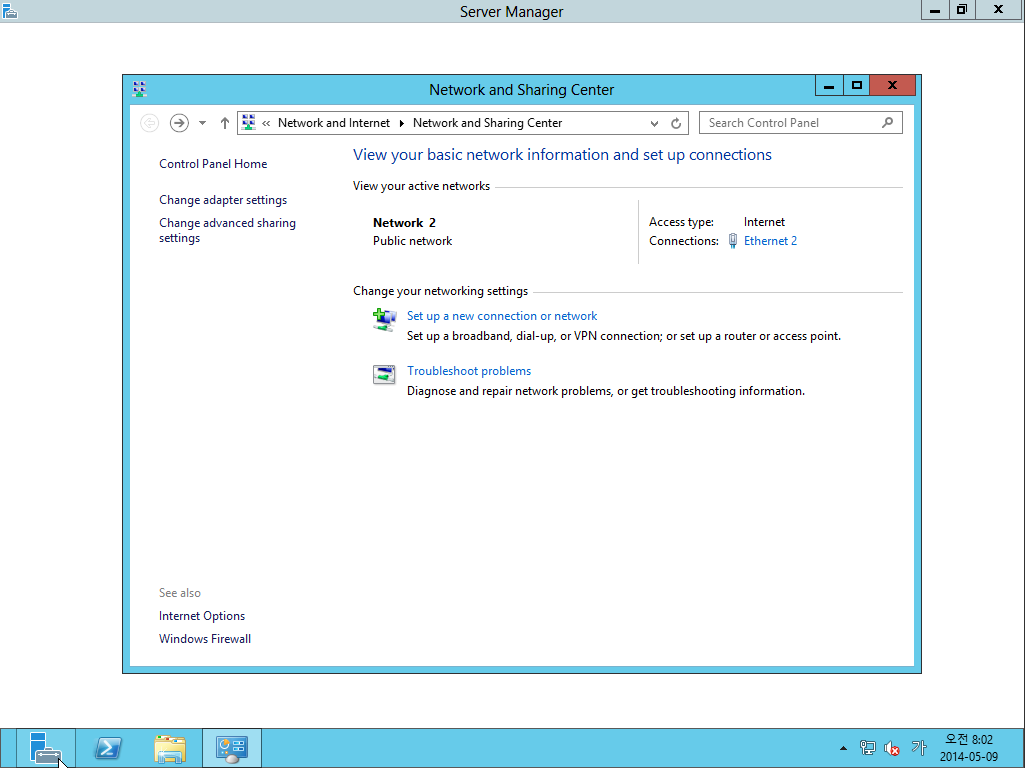Click the Access type Internet value
Viewport: 1025px width, 768px height.
(x=764, y=222)
